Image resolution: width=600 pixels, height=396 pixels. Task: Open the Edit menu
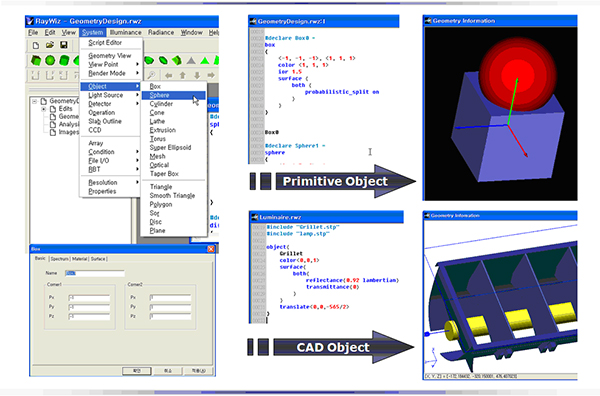point(50,33)
